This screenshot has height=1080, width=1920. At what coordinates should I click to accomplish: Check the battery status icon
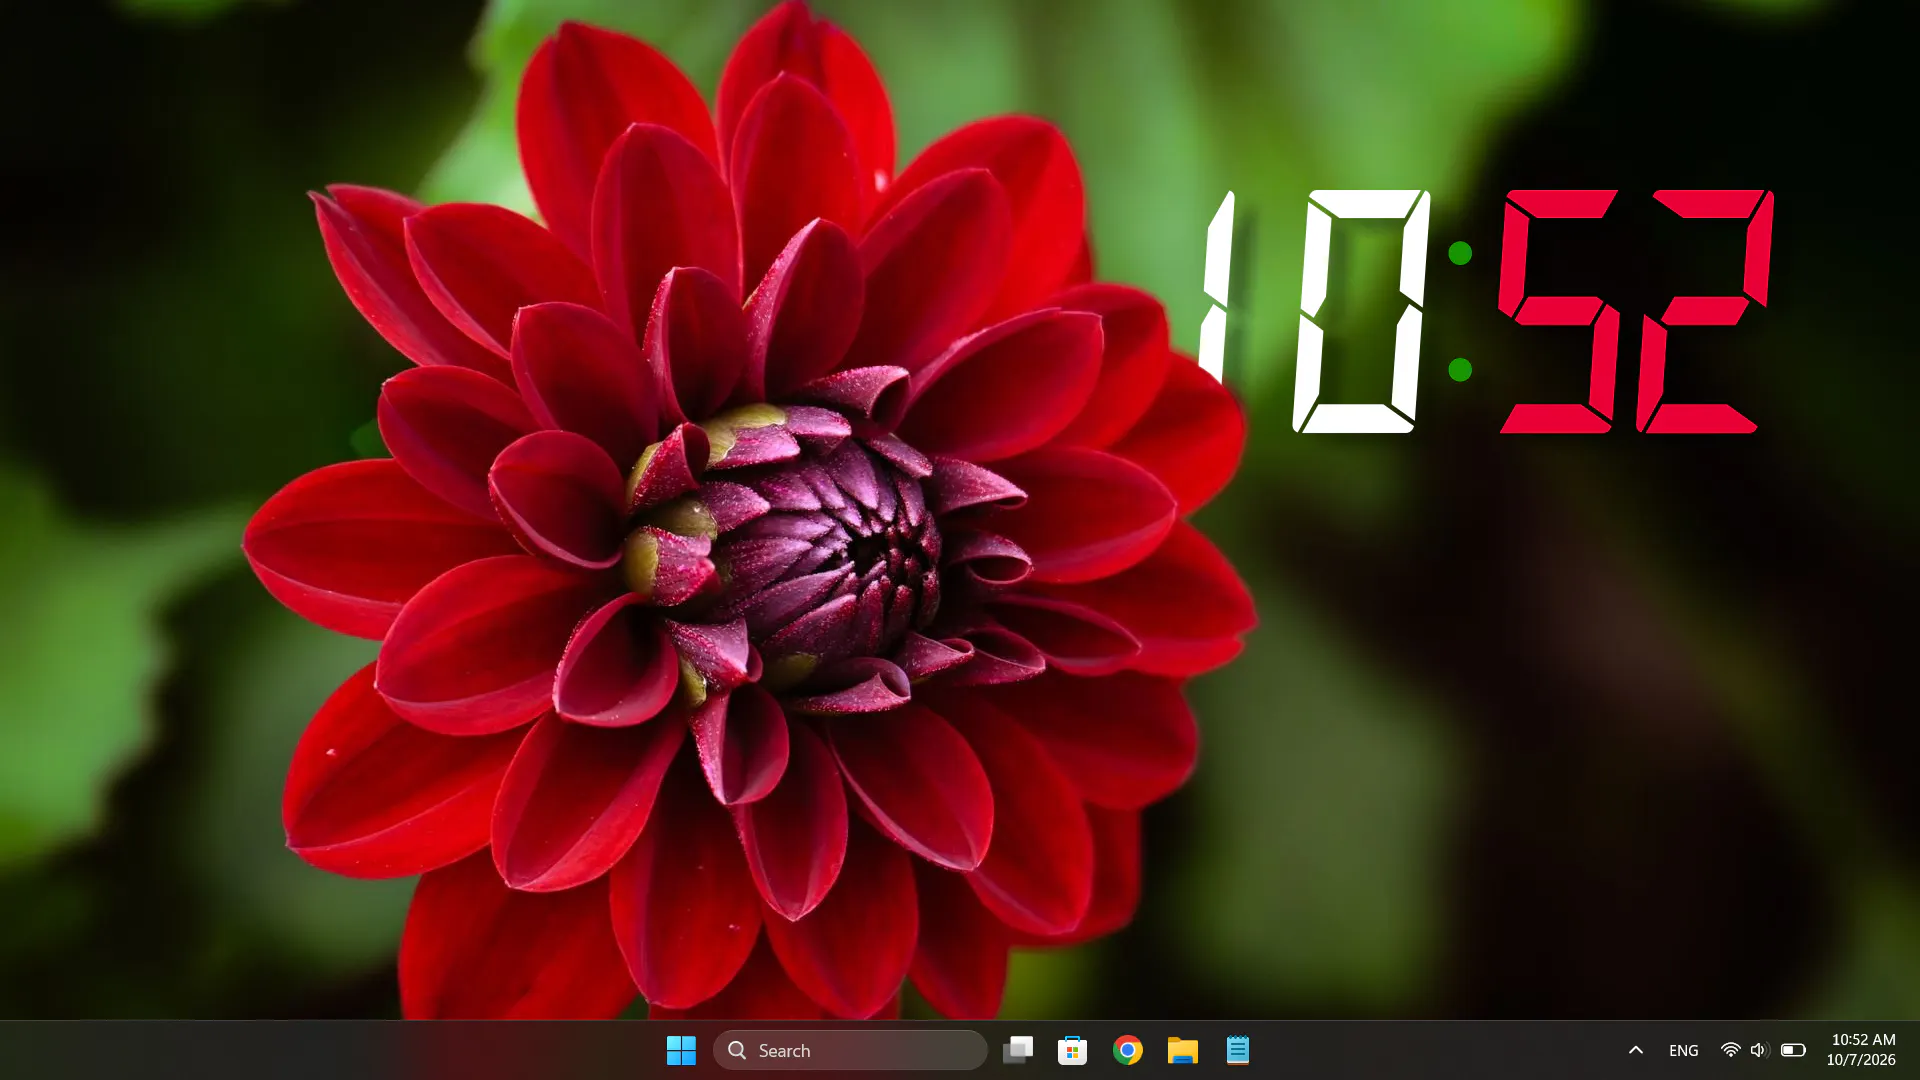[1793, 1050]
